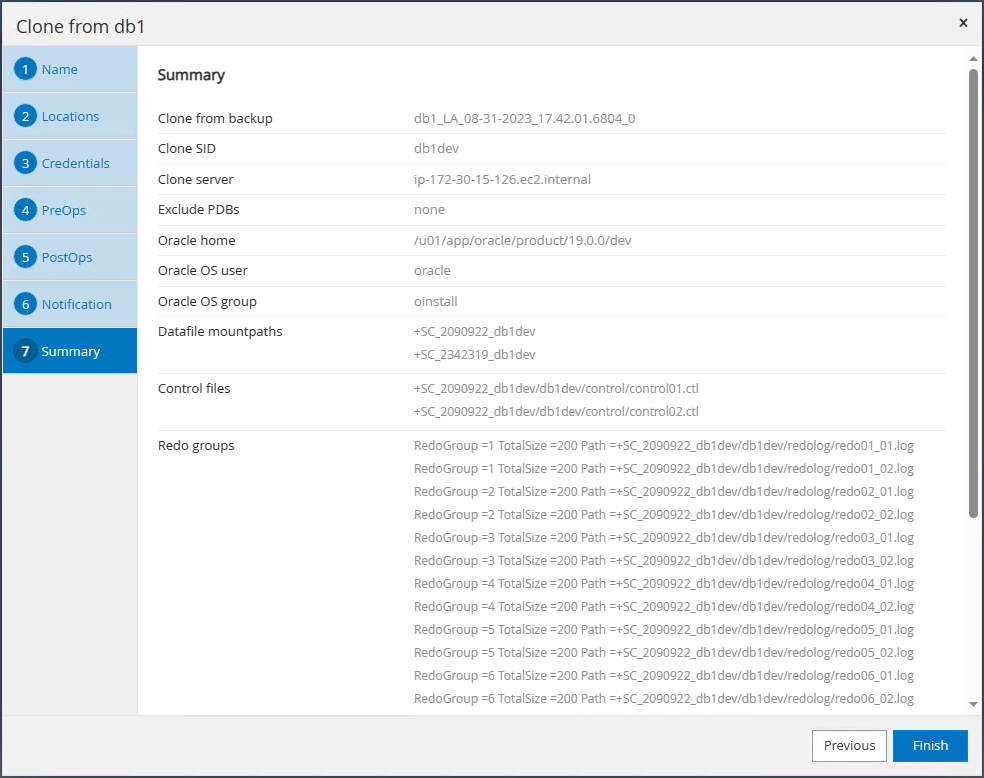Screen dimensions: 984x778
Task: Click the step 4 number circle
Action: coord(26,211)
